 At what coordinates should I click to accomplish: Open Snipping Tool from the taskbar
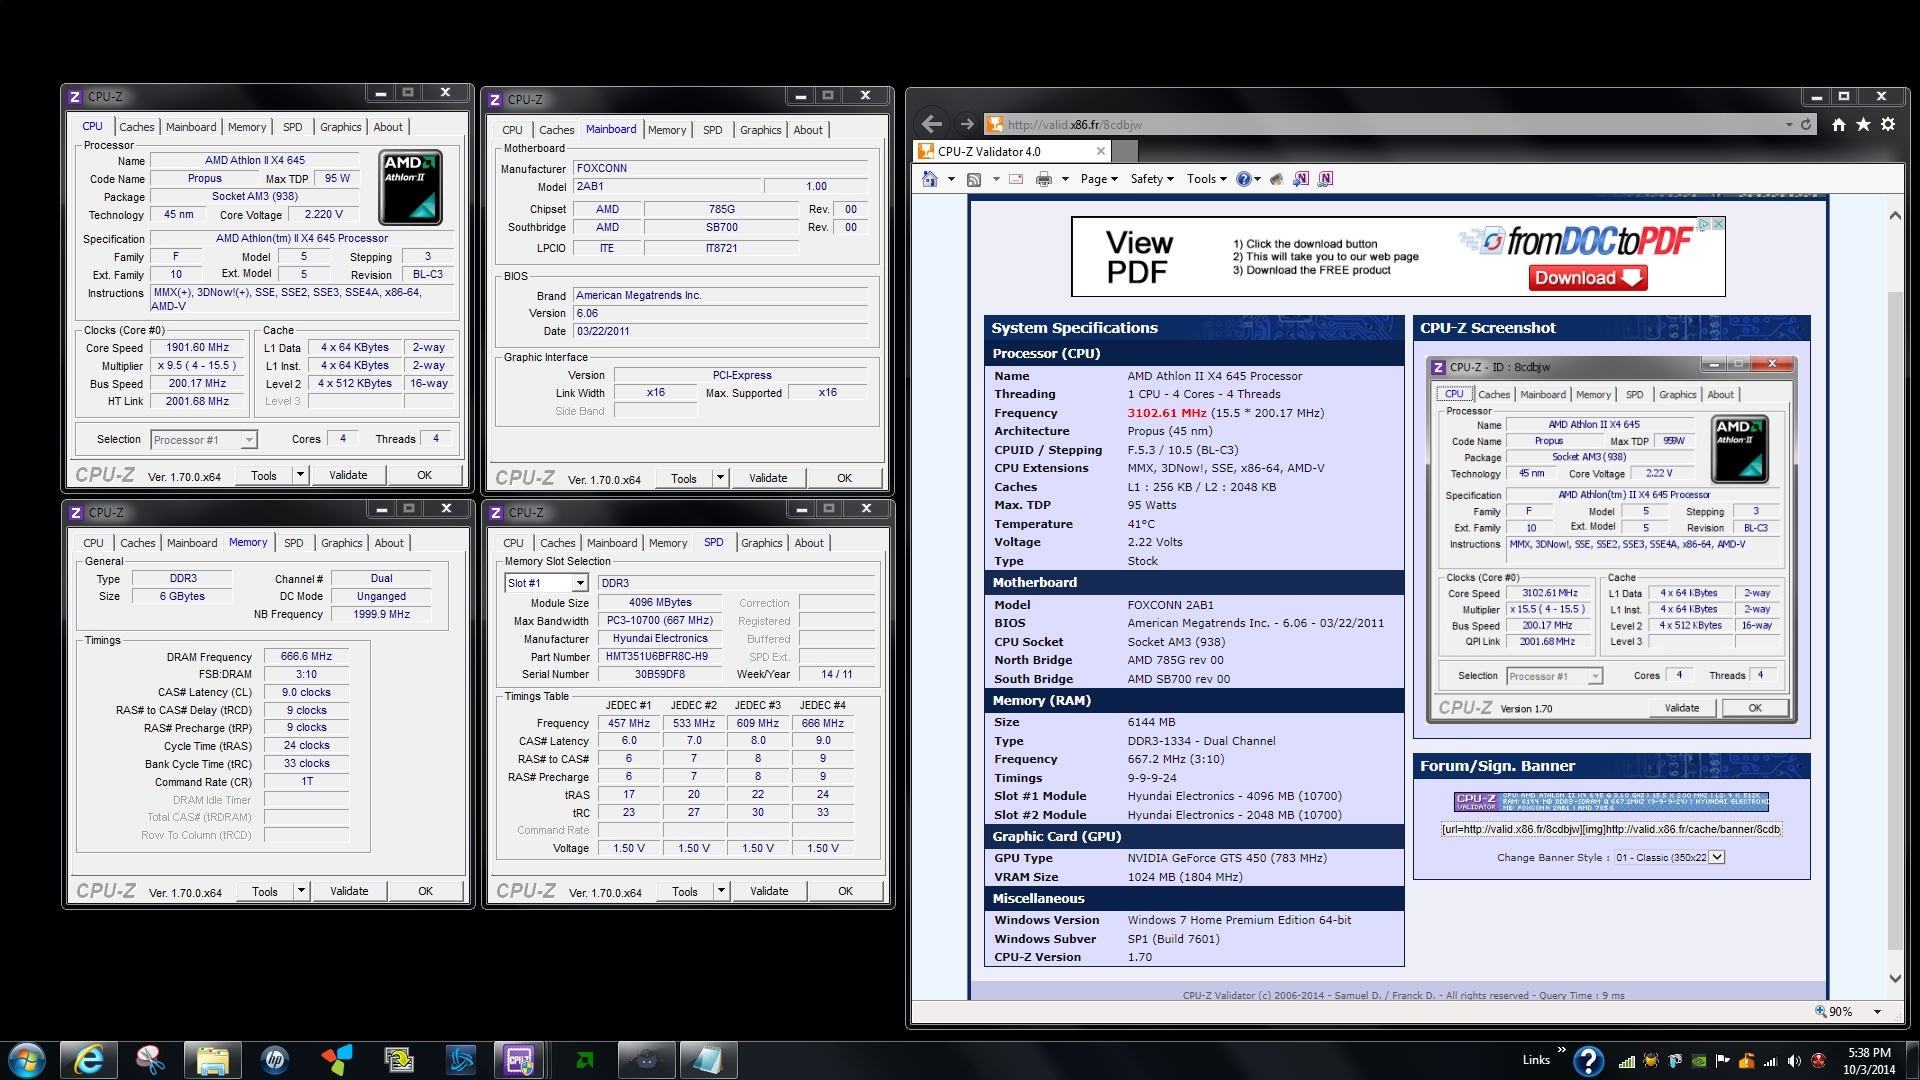pyautogui.click(x=151, y=1059)
